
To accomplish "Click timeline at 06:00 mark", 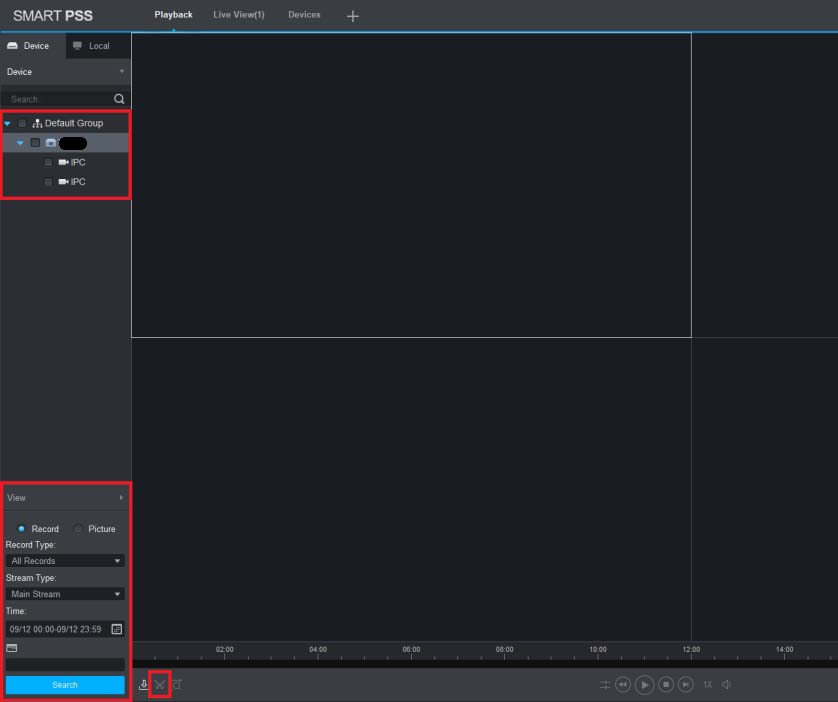I will [411, 650].
